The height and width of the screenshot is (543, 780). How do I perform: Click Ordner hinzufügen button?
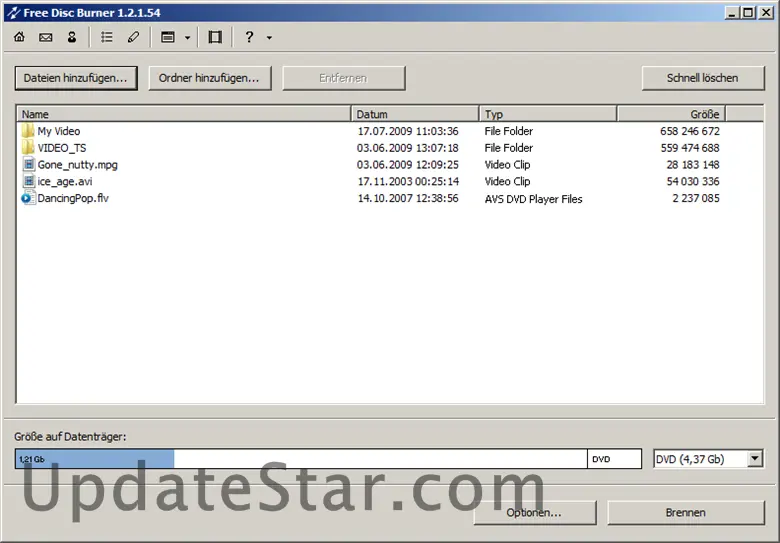pos(209,78)
